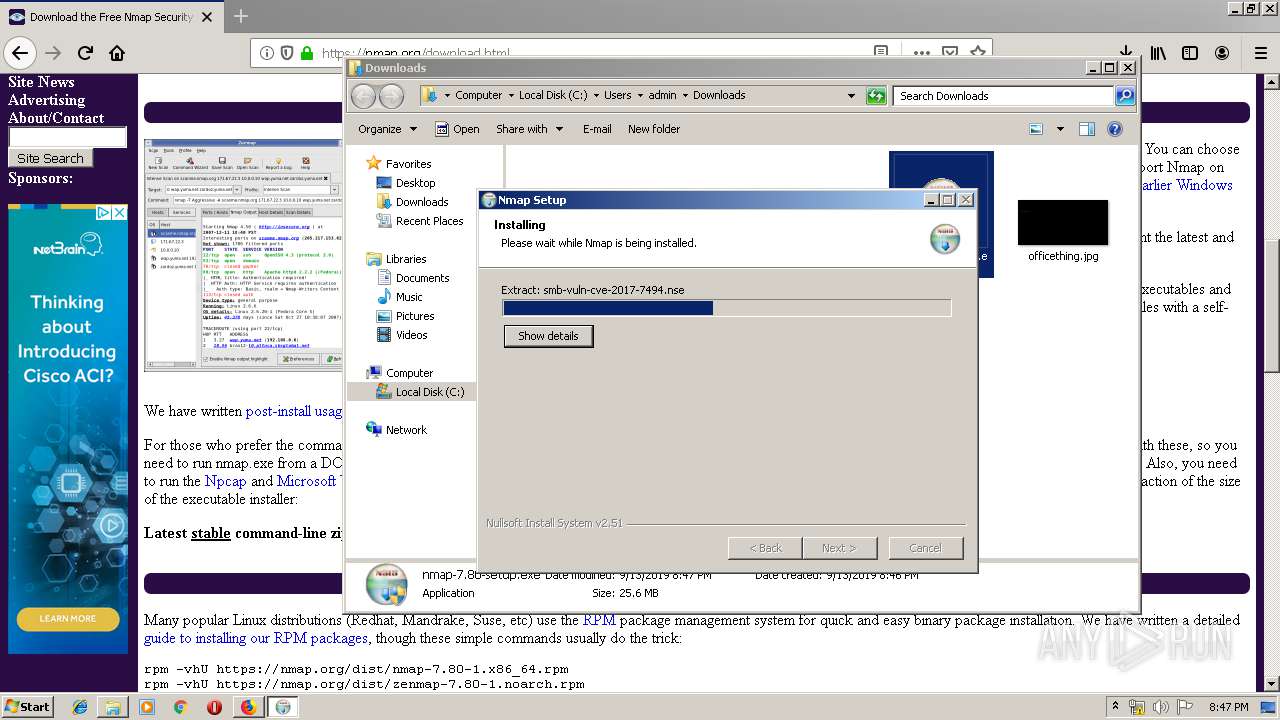This screenshot has width=1280, height=720.
Task: Click the Firefox reload page icon
Action: tap(85, 53)
